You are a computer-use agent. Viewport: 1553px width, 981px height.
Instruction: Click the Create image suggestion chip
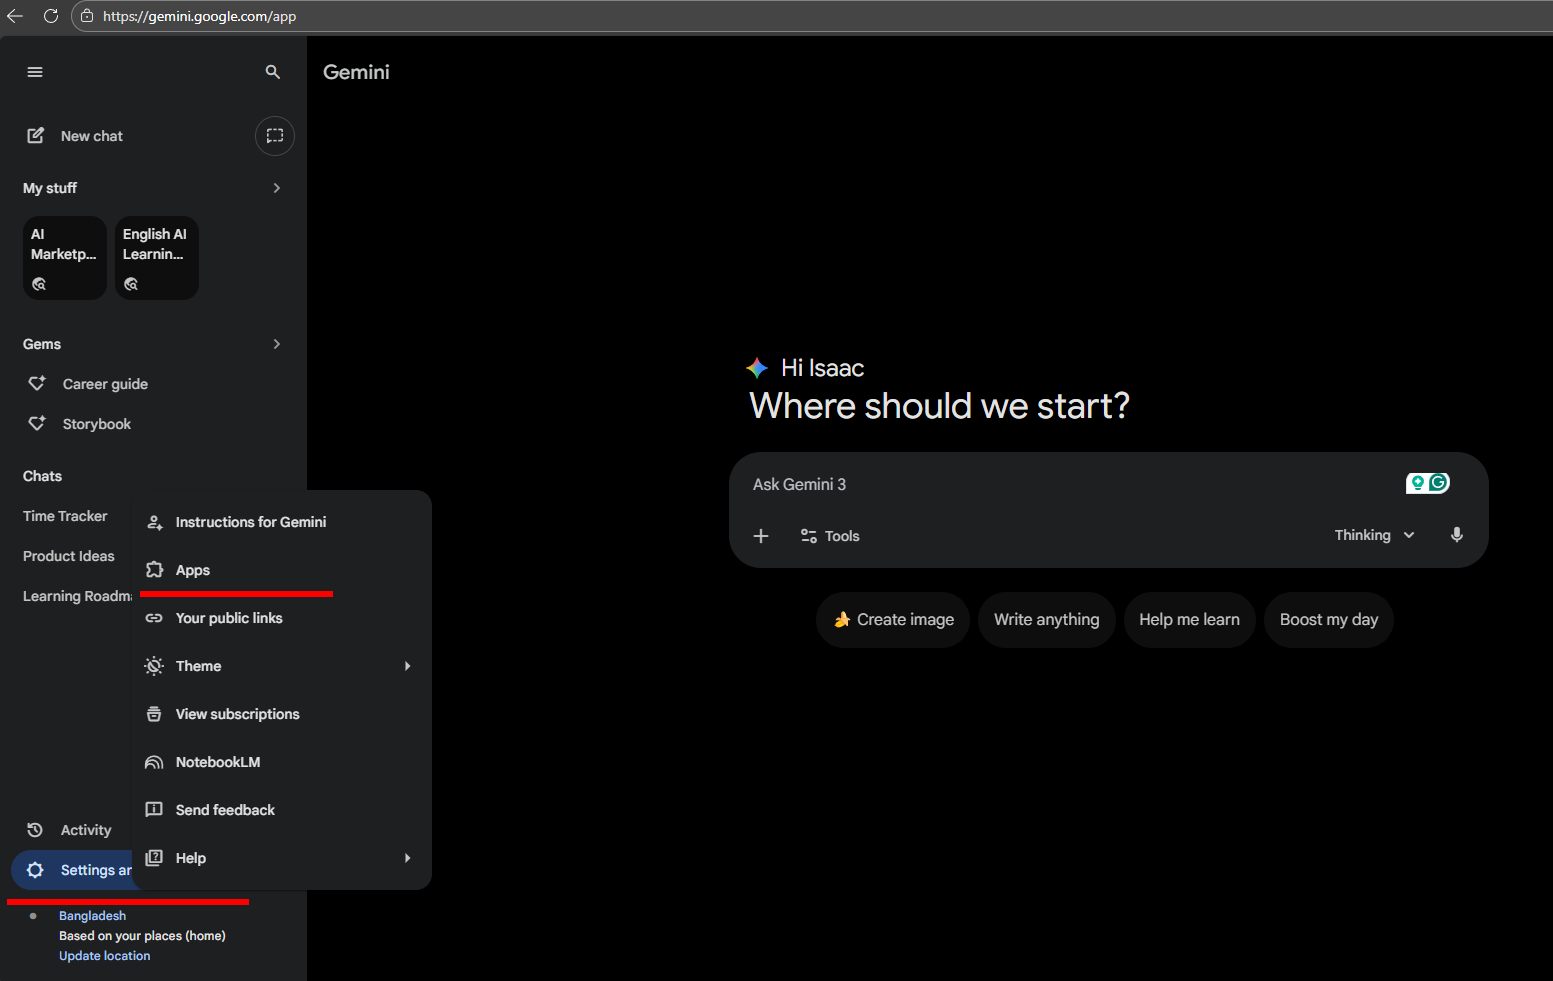pyautogui.click(x=893, y=620)
